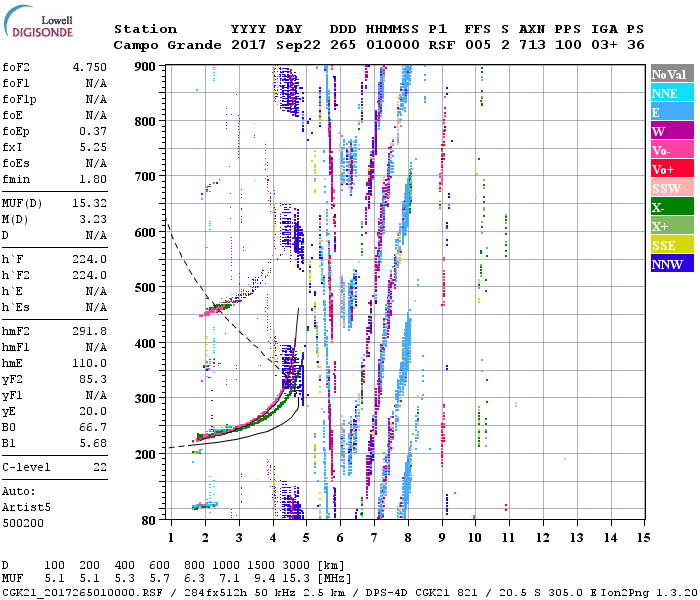Click the M(D) value 3.23

pyautogui.click(x=93, y=220)
